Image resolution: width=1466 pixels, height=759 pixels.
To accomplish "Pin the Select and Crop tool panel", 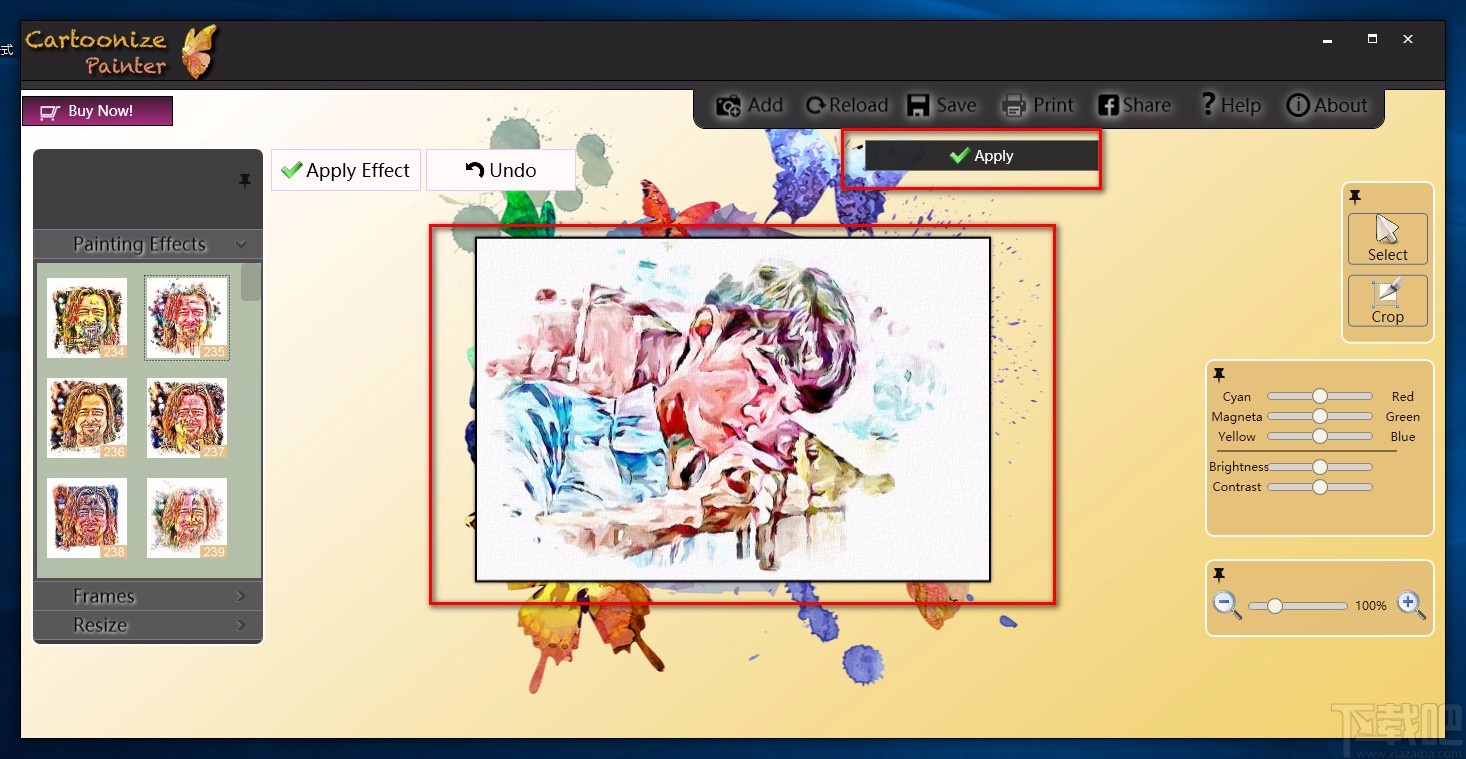I will coord(1355,196).
